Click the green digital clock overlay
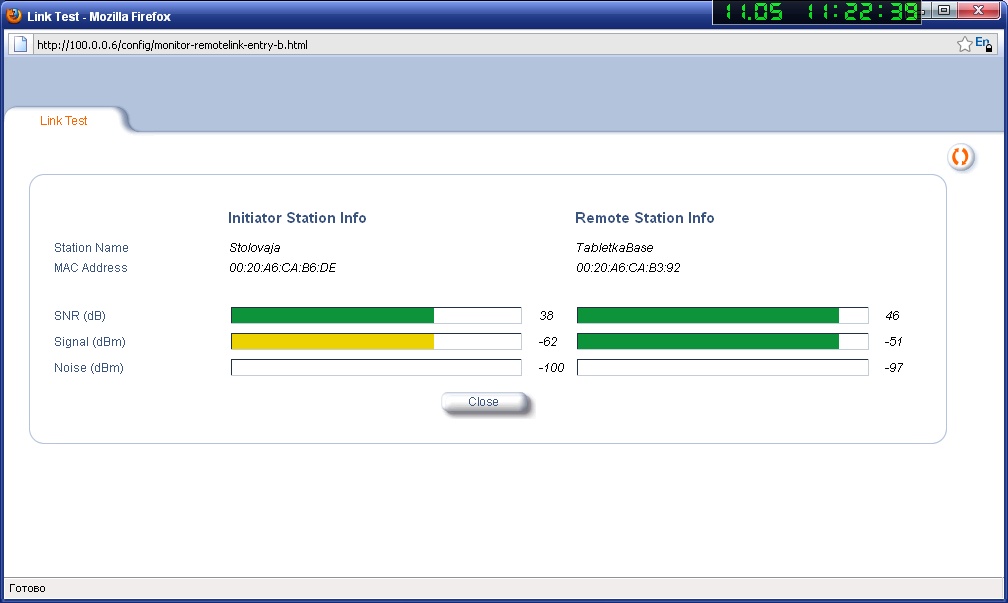This screenshot has height=603, width=1008. [x=816, y=12]
